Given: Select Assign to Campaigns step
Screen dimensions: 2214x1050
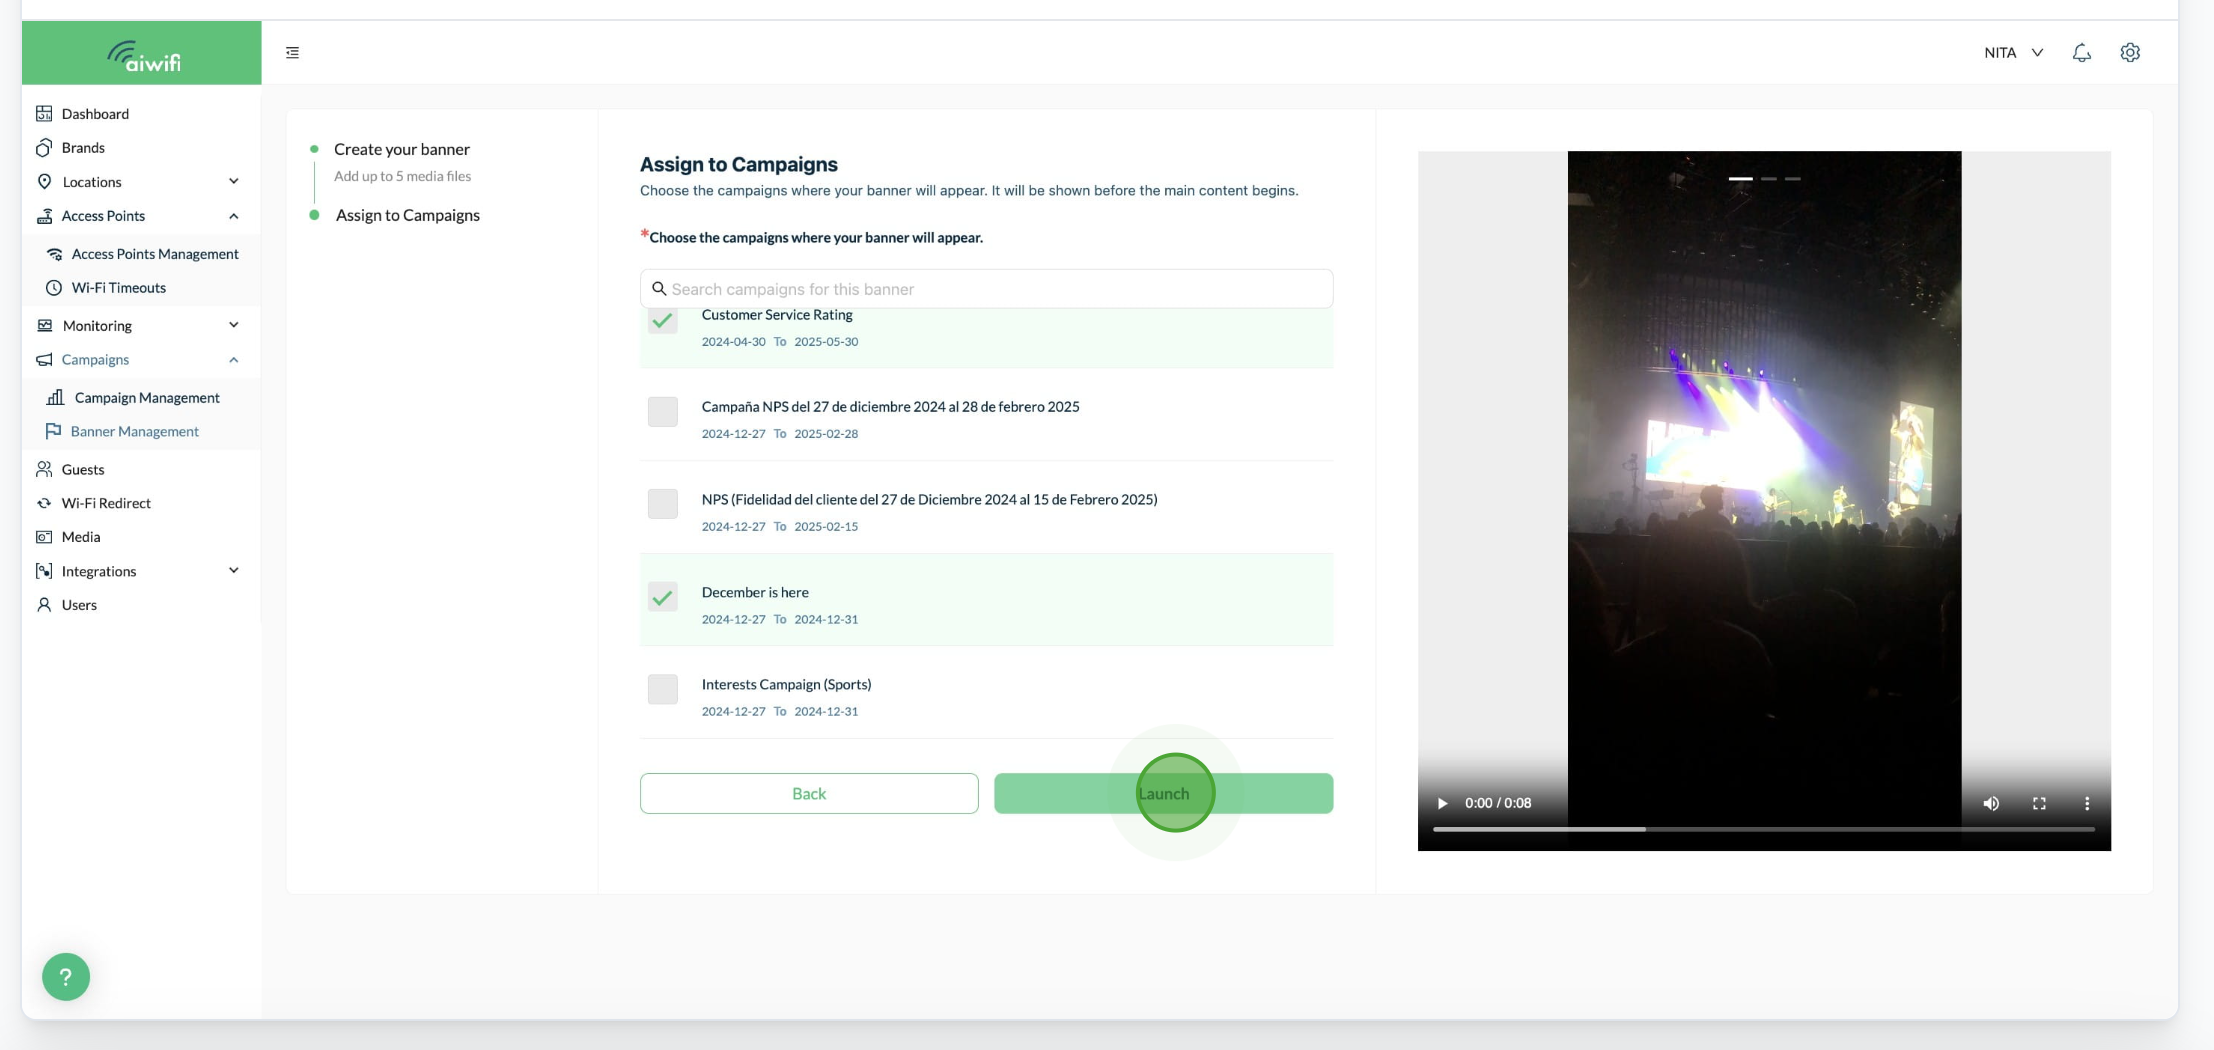Looking at the screenshot, I should 408,215.
